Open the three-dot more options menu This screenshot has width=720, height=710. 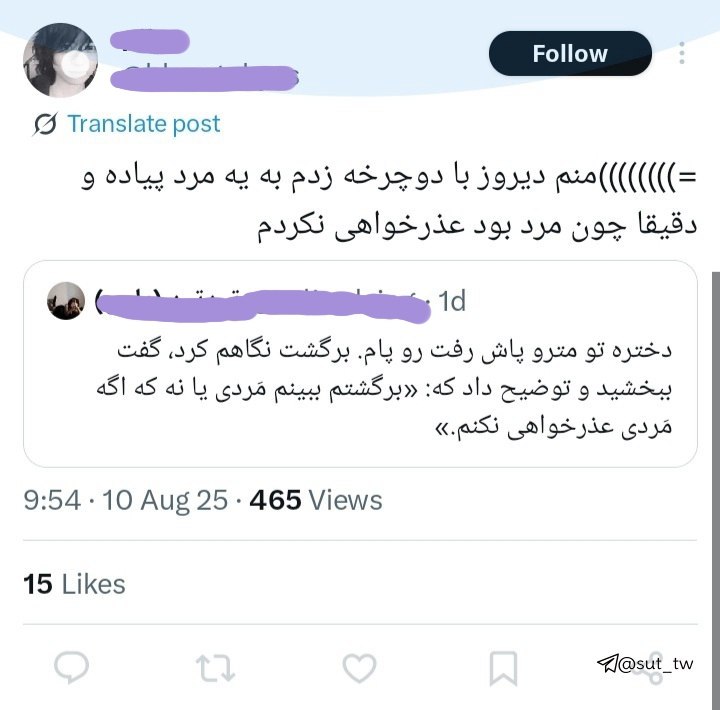pos(682,53)
